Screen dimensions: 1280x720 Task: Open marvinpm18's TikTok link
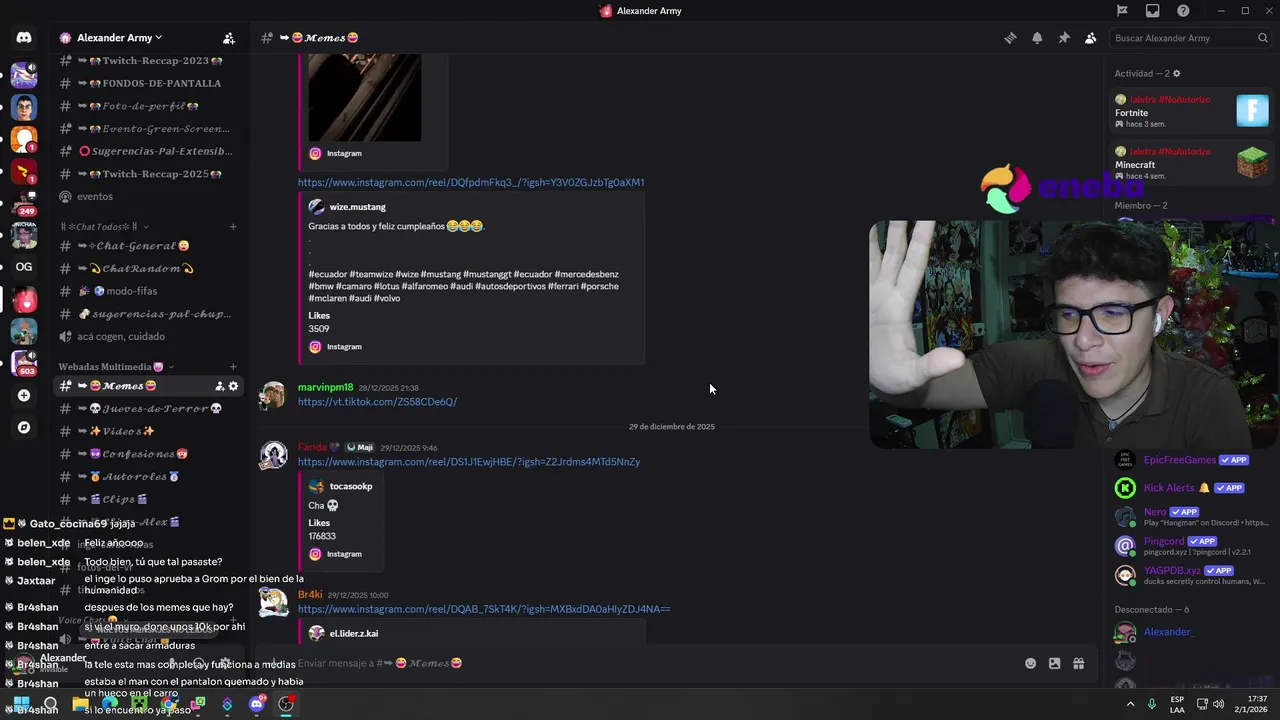coord(377,402)
